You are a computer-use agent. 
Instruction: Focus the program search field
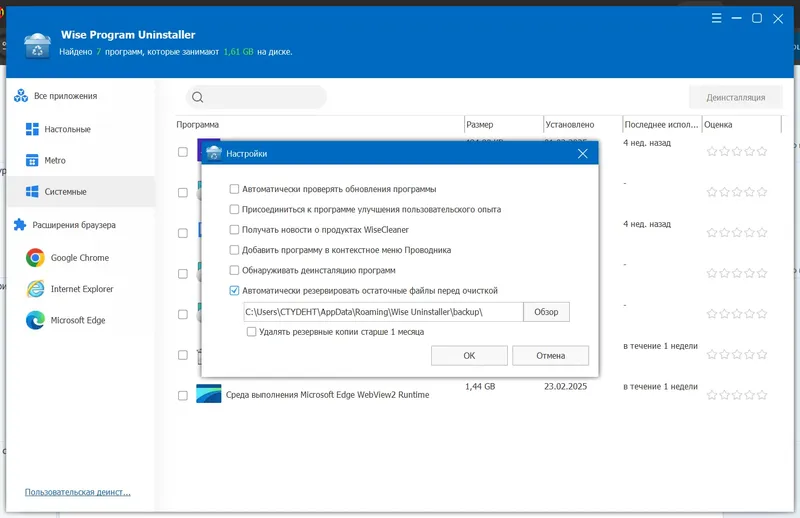(256, 97)
